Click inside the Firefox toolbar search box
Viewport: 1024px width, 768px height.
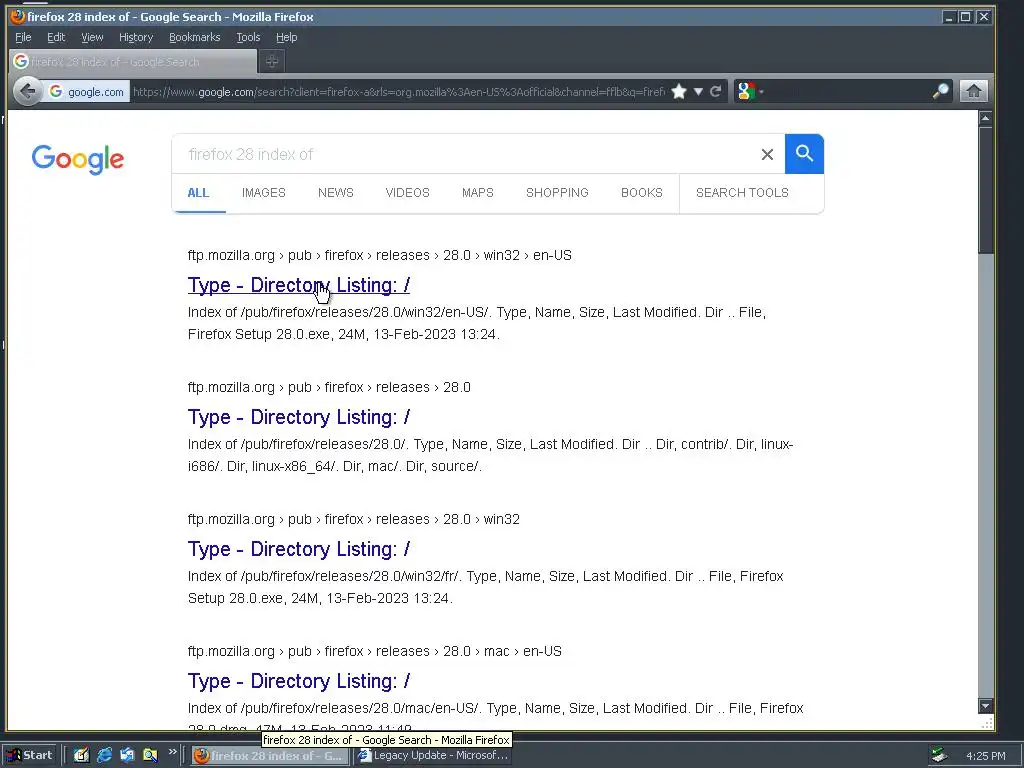(849, 91)
